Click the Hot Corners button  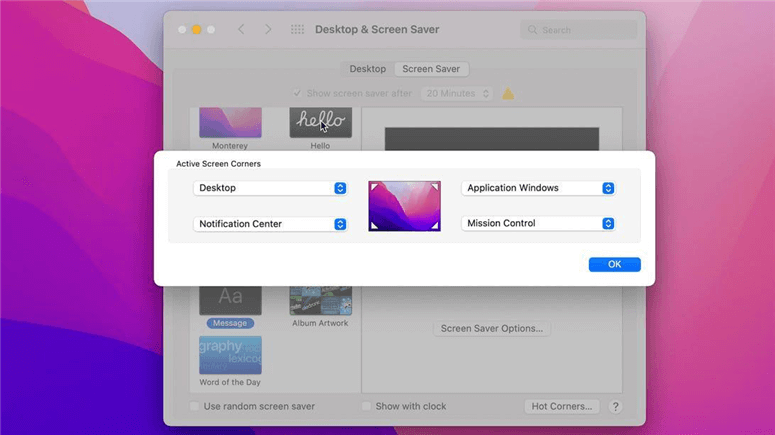561,406
